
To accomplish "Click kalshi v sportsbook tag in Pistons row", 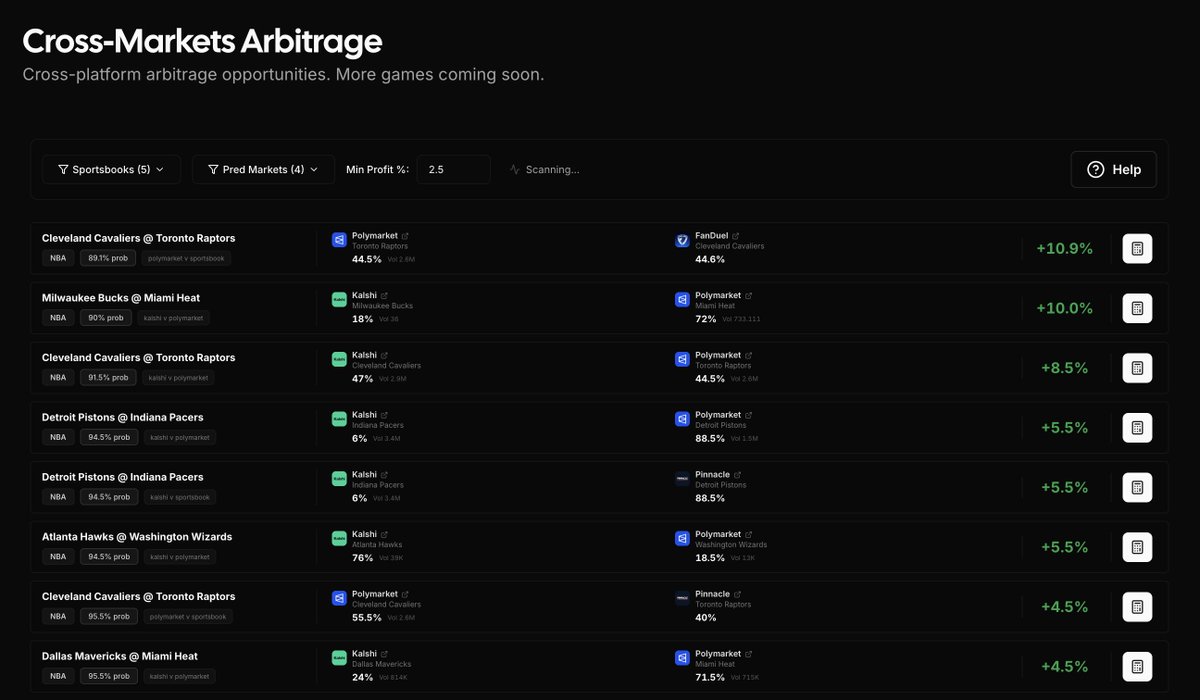I will [x=178, y=497].
